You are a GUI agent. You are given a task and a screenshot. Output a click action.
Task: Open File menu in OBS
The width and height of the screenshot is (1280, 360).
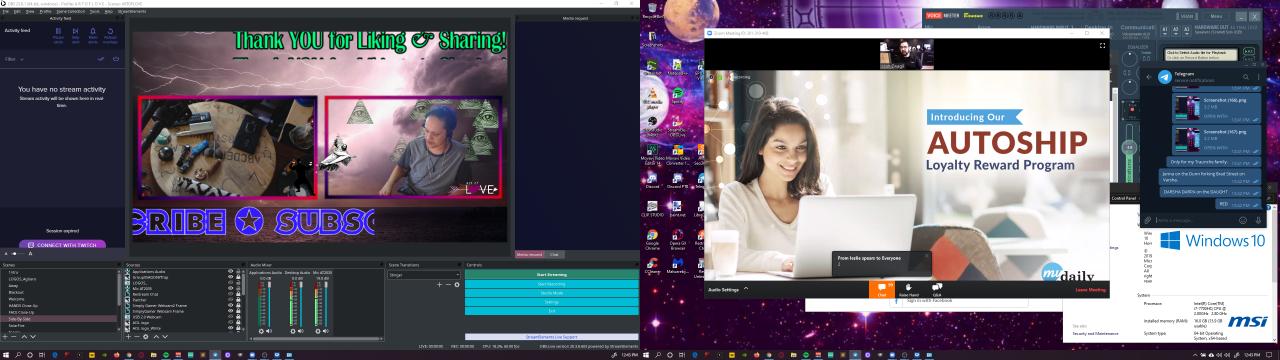(x=5, y=11)
